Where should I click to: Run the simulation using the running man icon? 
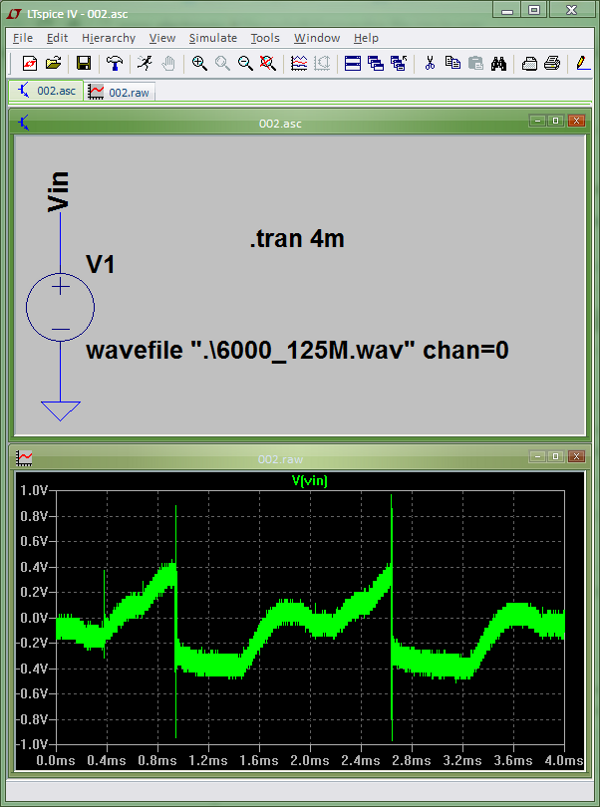click(145, 63)
